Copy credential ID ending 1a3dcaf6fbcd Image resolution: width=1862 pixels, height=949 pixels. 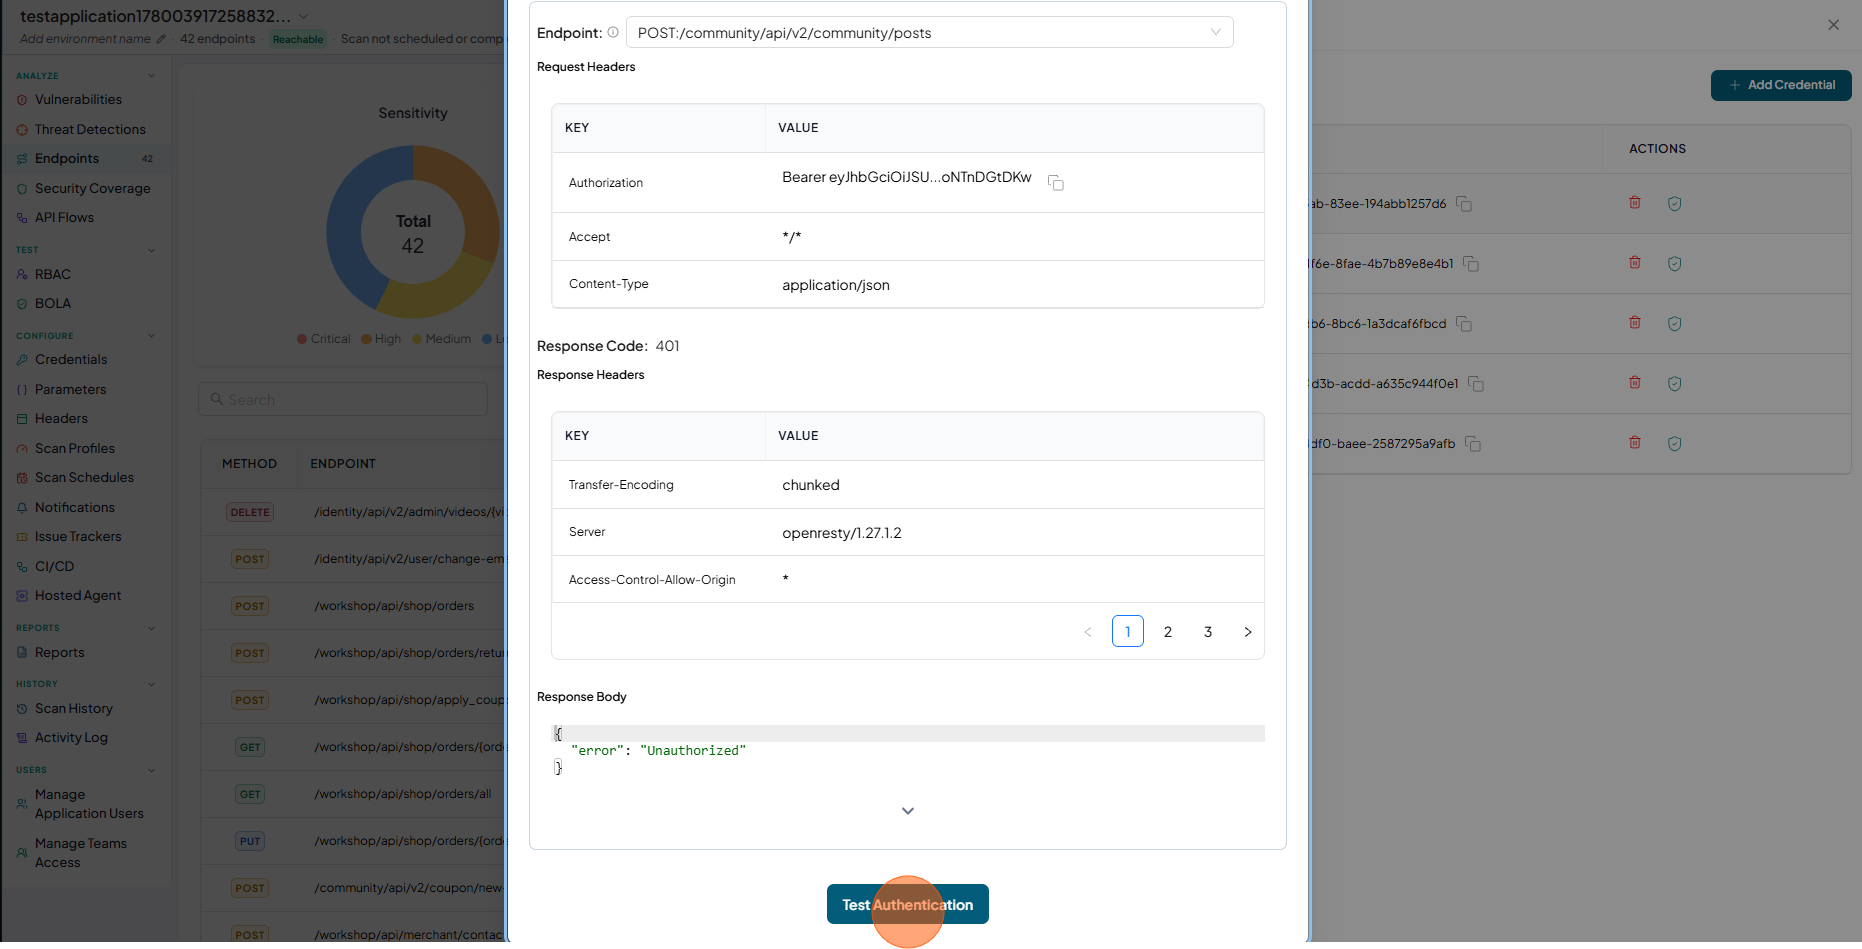pos(1464,324)
